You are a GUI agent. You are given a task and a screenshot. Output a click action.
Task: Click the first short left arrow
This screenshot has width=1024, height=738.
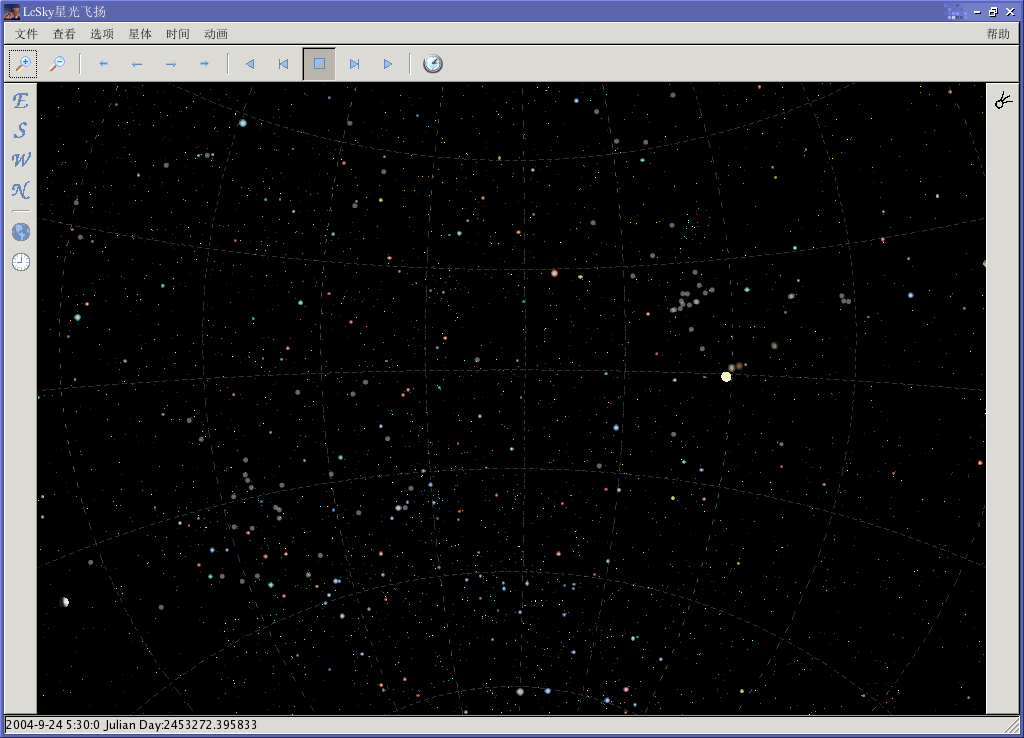pos(103,64)
